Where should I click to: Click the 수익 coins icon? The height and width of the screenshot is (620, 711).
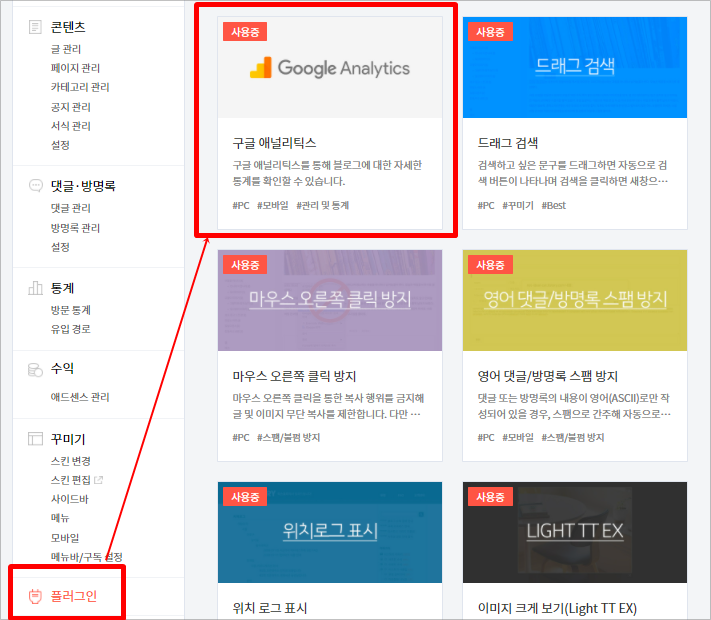[x=35, y=370]
